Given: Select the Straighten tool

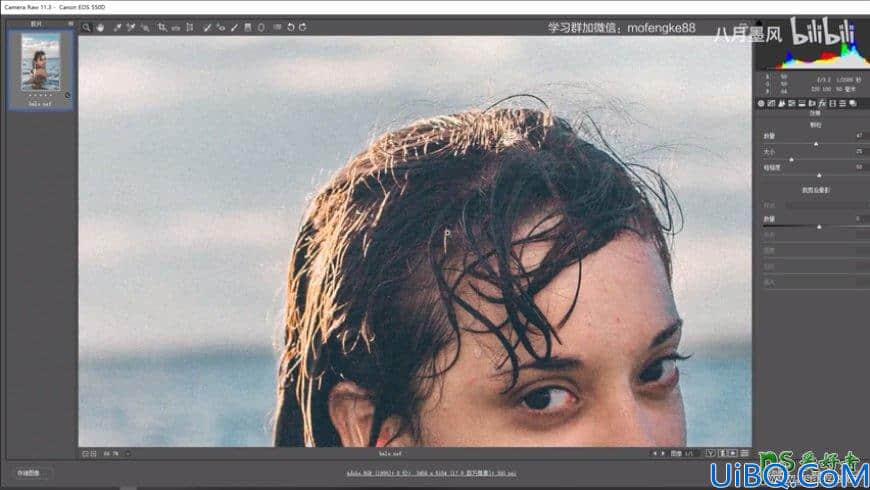Looking at the screenshot, I should [x=176, y=28].
